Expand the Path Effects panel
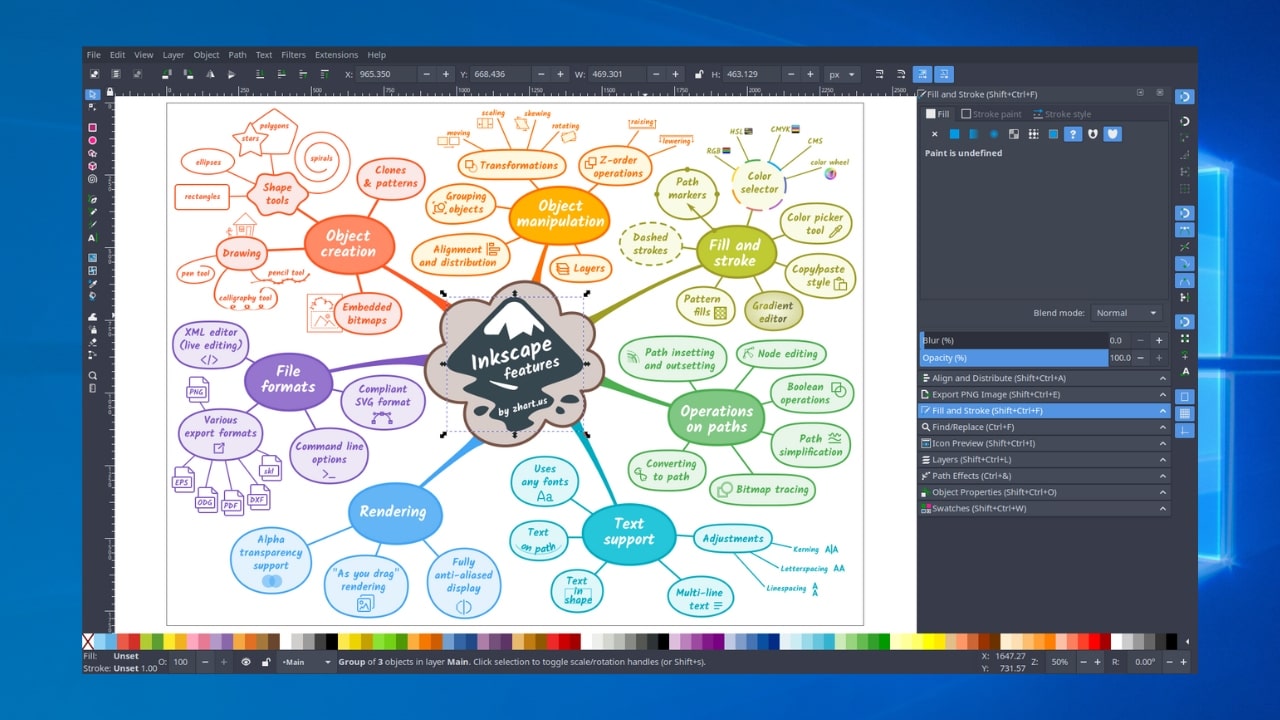Viewport: 1280px width, 720px height. pos(1043,476)
